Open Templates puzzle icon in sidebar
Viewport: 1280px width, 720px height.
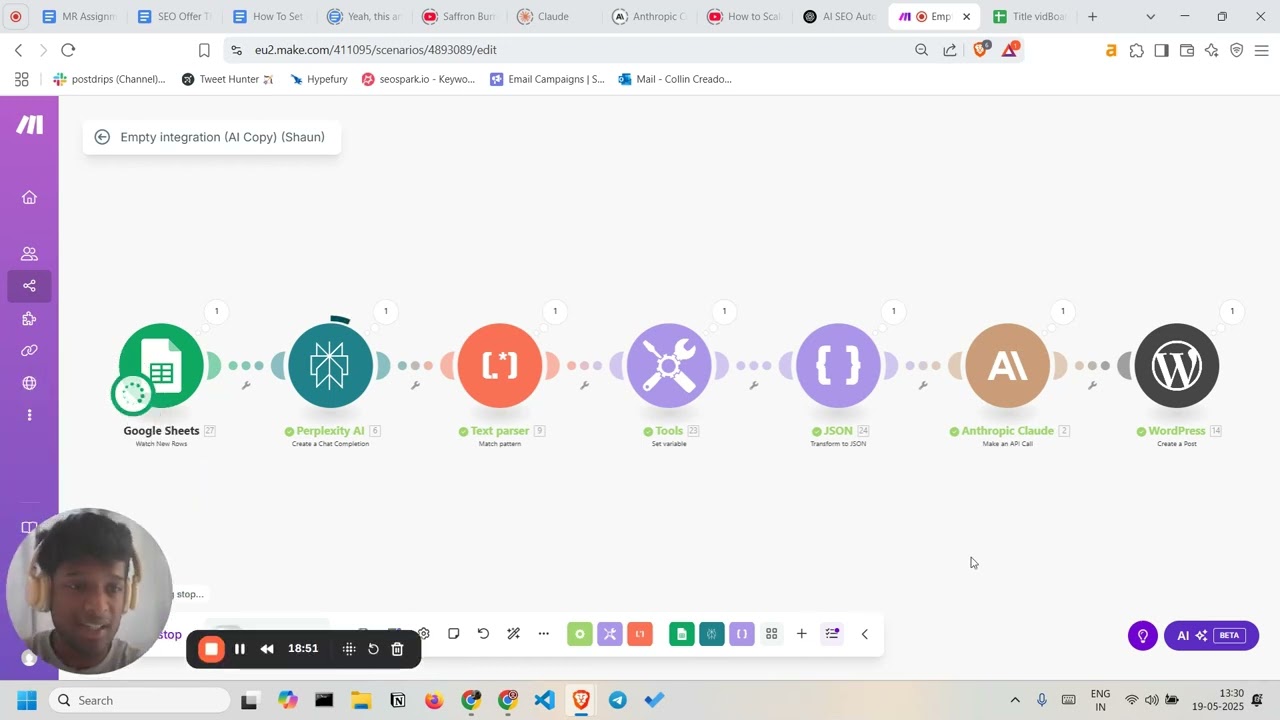[x=29, y=319]
